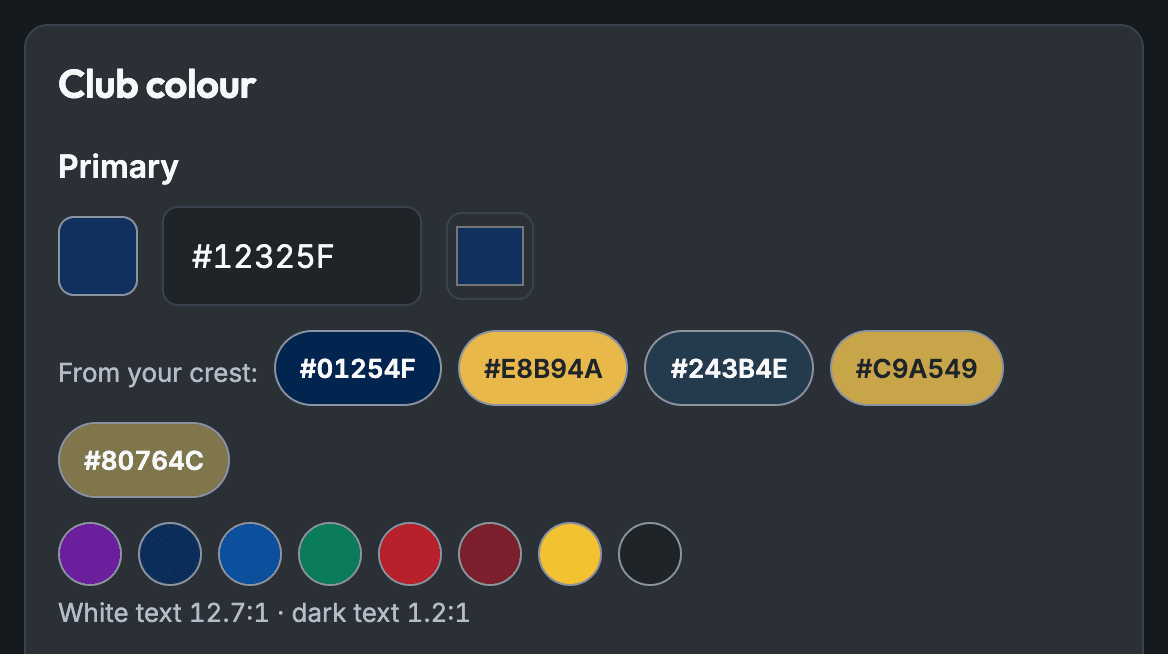The height and width of the screenshot is (654, 1168).
Task: Pick crest colour #243B4E
Action: 729,368
